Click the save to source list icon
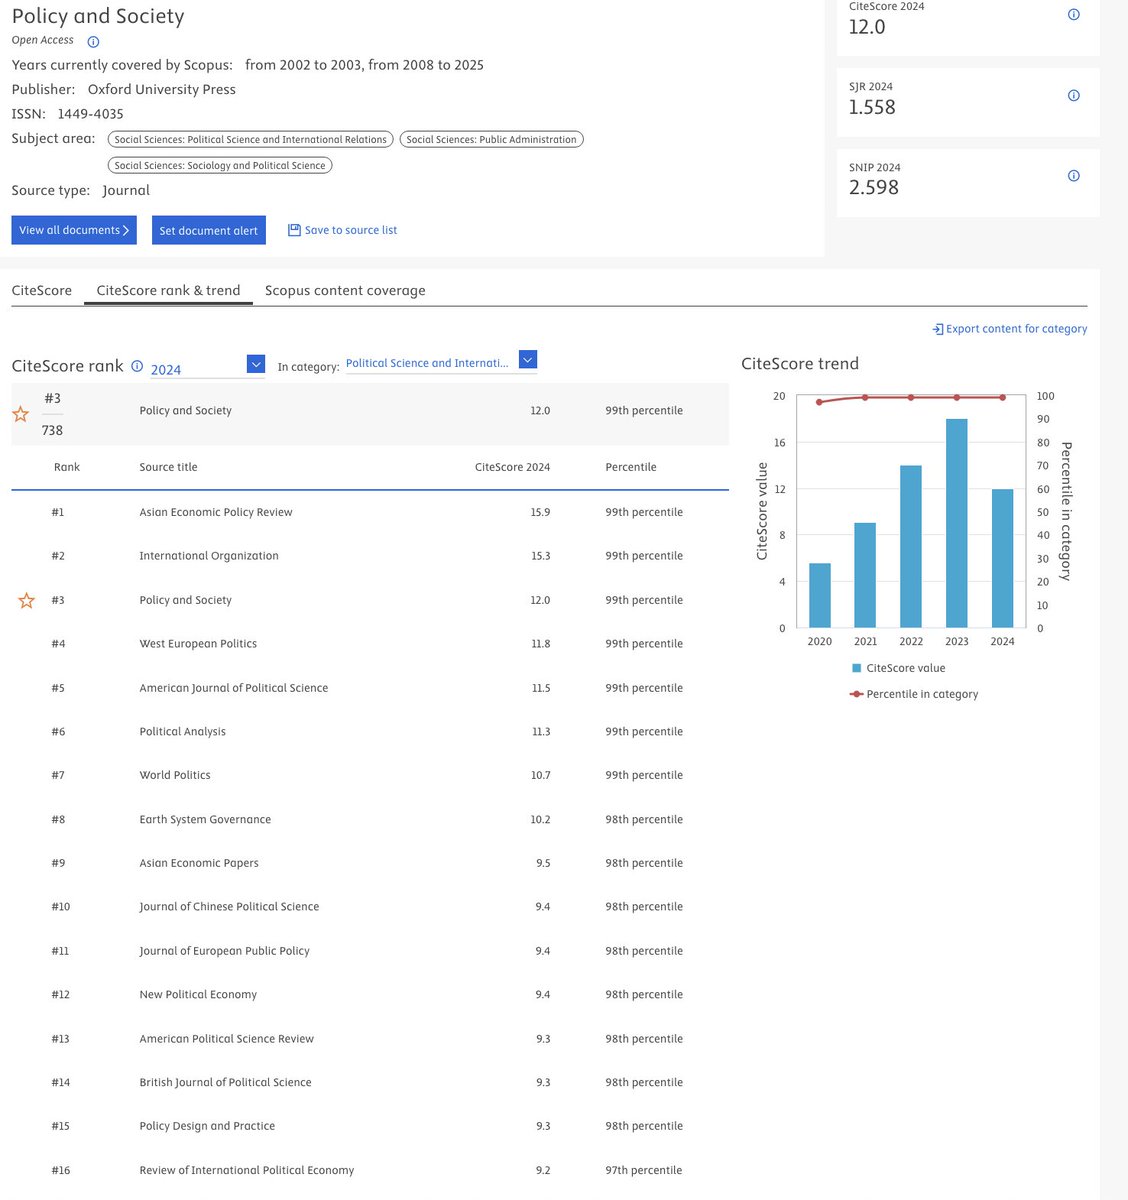Image resolution: width=1128 pixels, height=1200 pixels. [x=294, y=230]
